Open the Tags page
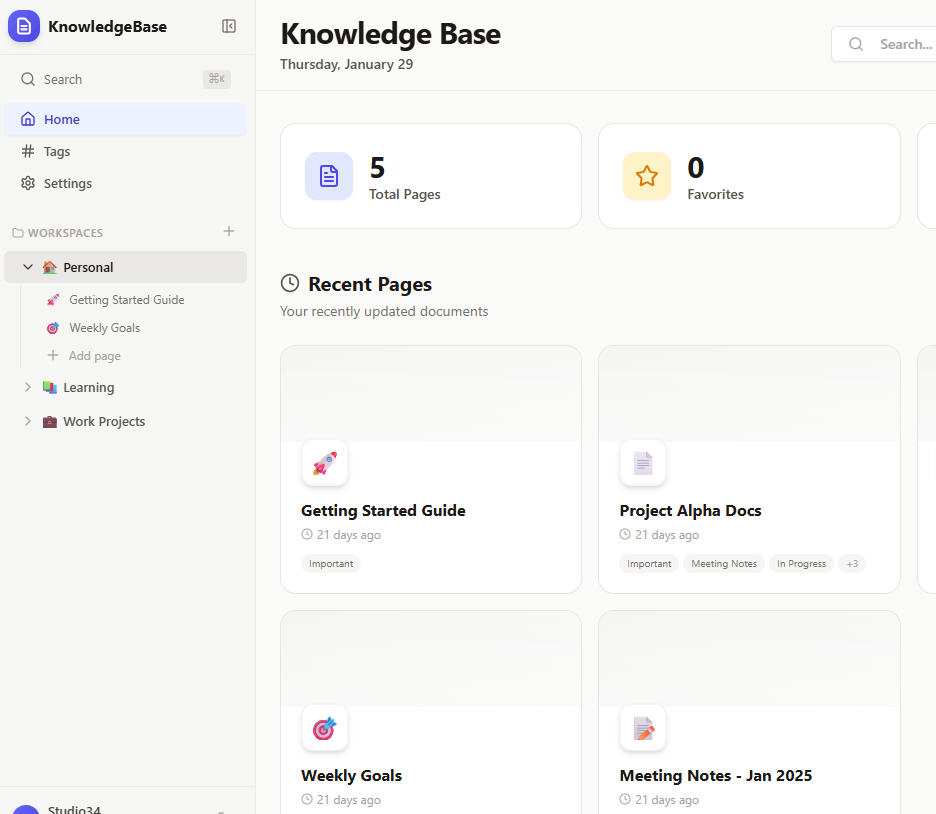Image resolution: width=936 pixels, height=814 pixels. (x=125, y=152)
